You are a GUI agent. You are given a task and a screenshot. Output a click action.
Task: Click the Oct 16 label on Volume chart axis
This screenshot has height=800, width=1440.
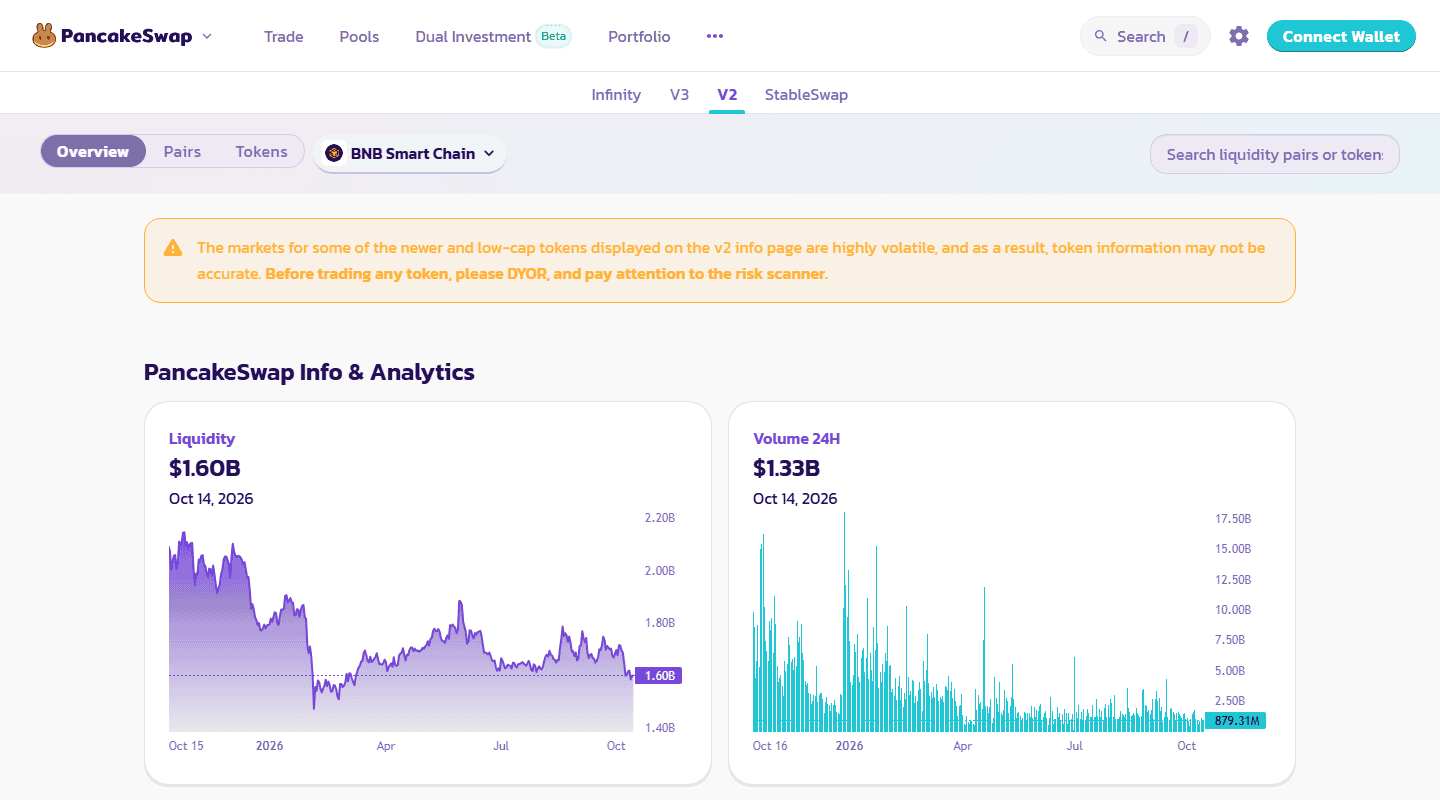pyautogui.click(x=770, y=746)
